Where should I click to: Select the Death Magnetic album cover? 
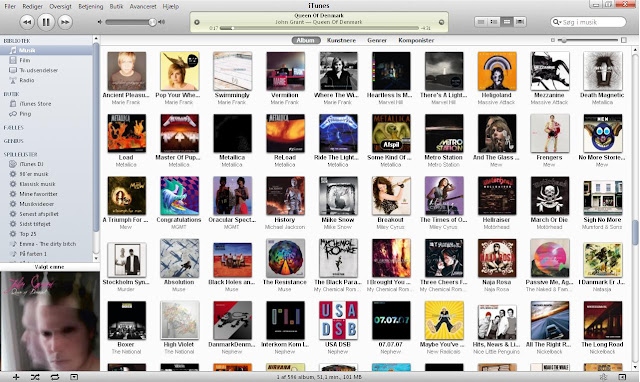602,71
